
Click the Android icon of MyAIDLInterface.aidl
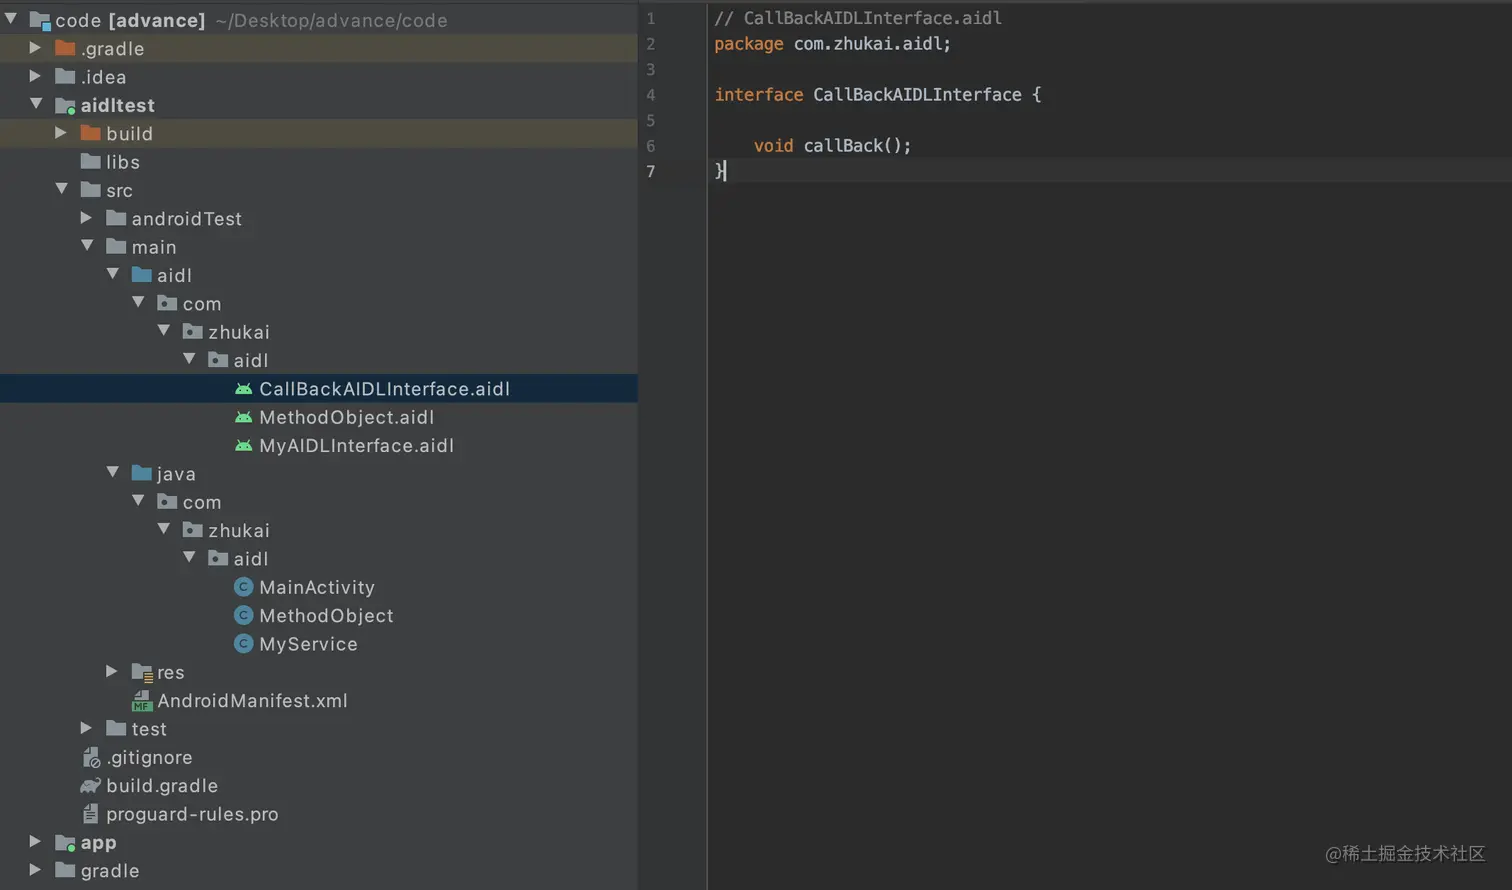point(243,445)
